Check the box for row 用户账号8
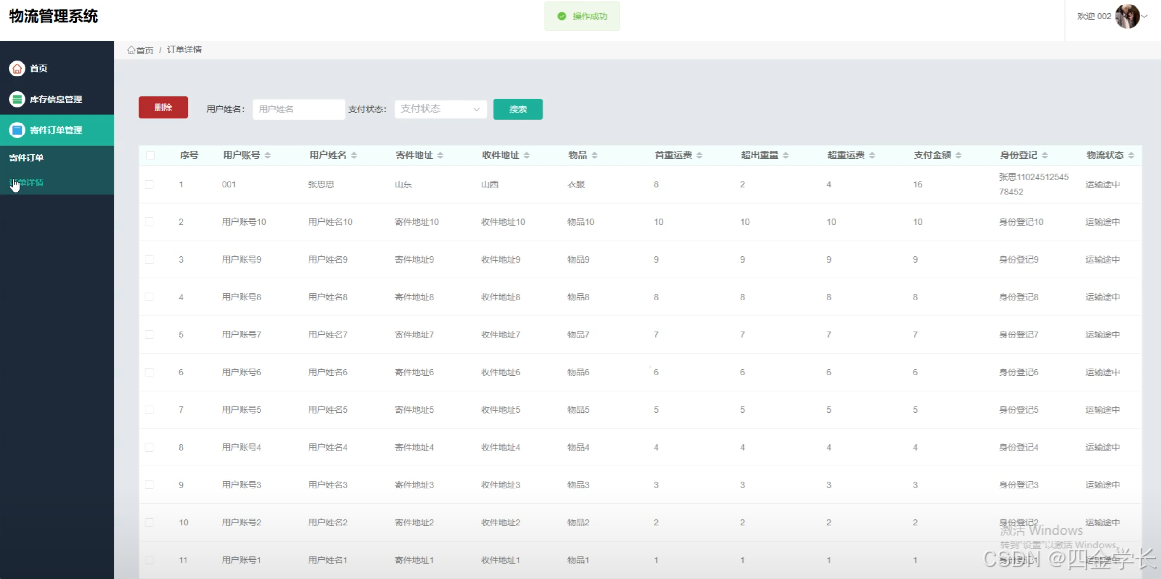1161x579 pixels. click(x=150, y=297)
